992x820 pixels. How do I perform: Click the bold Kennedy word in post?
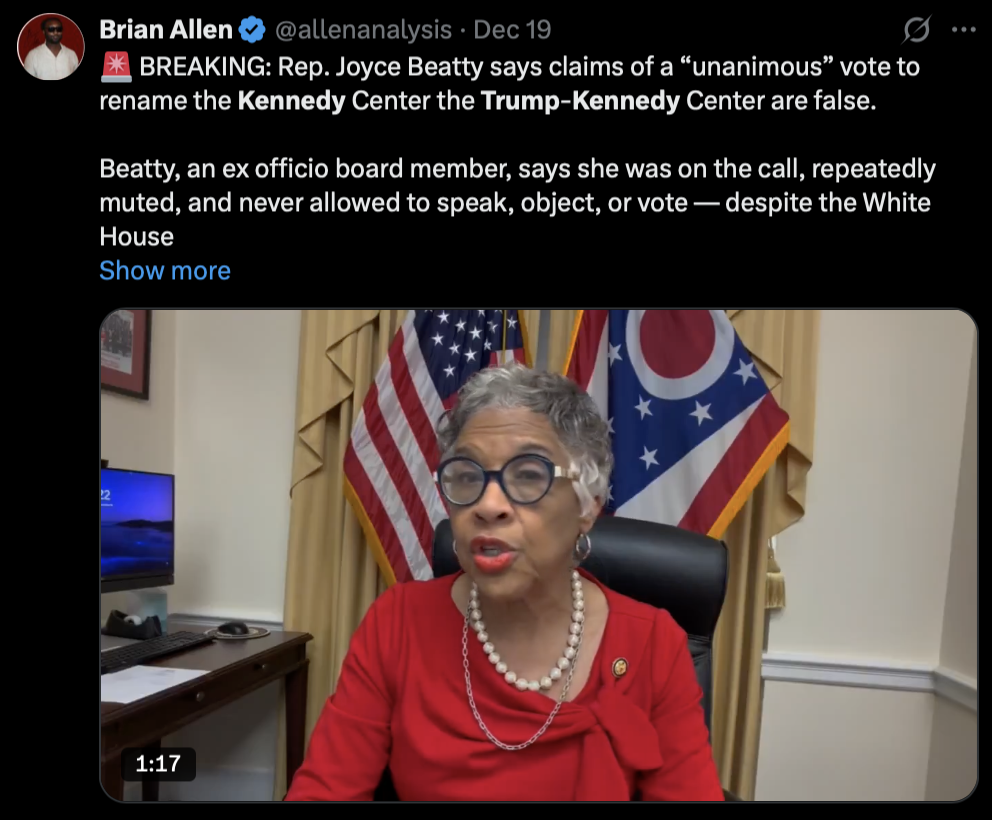(x=292, y=101)
